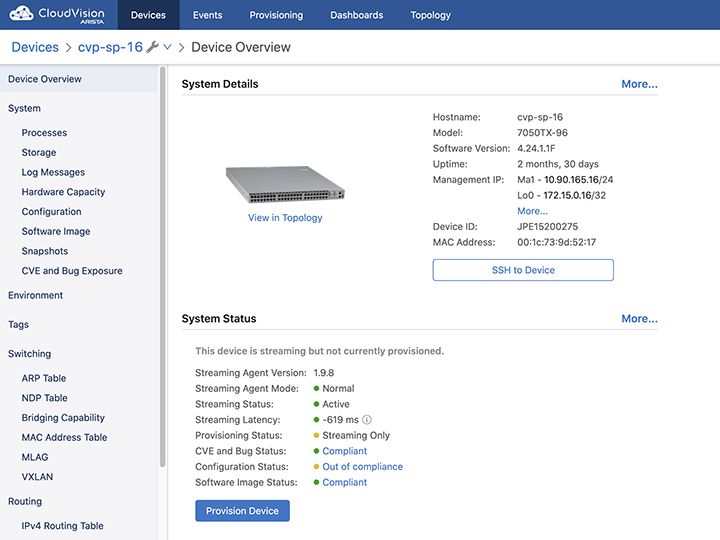Open Software Image in the sidebar

tap(56, 231)
